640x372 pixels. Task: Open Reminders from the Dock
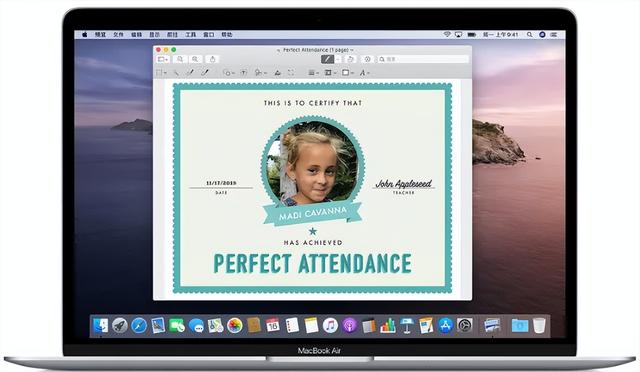(x=292, y=325)
